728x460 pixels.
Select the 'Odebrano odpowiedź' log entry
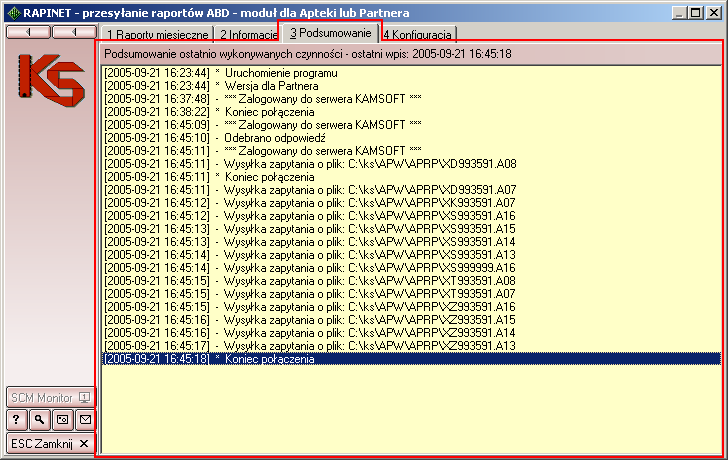coord(411,138)
